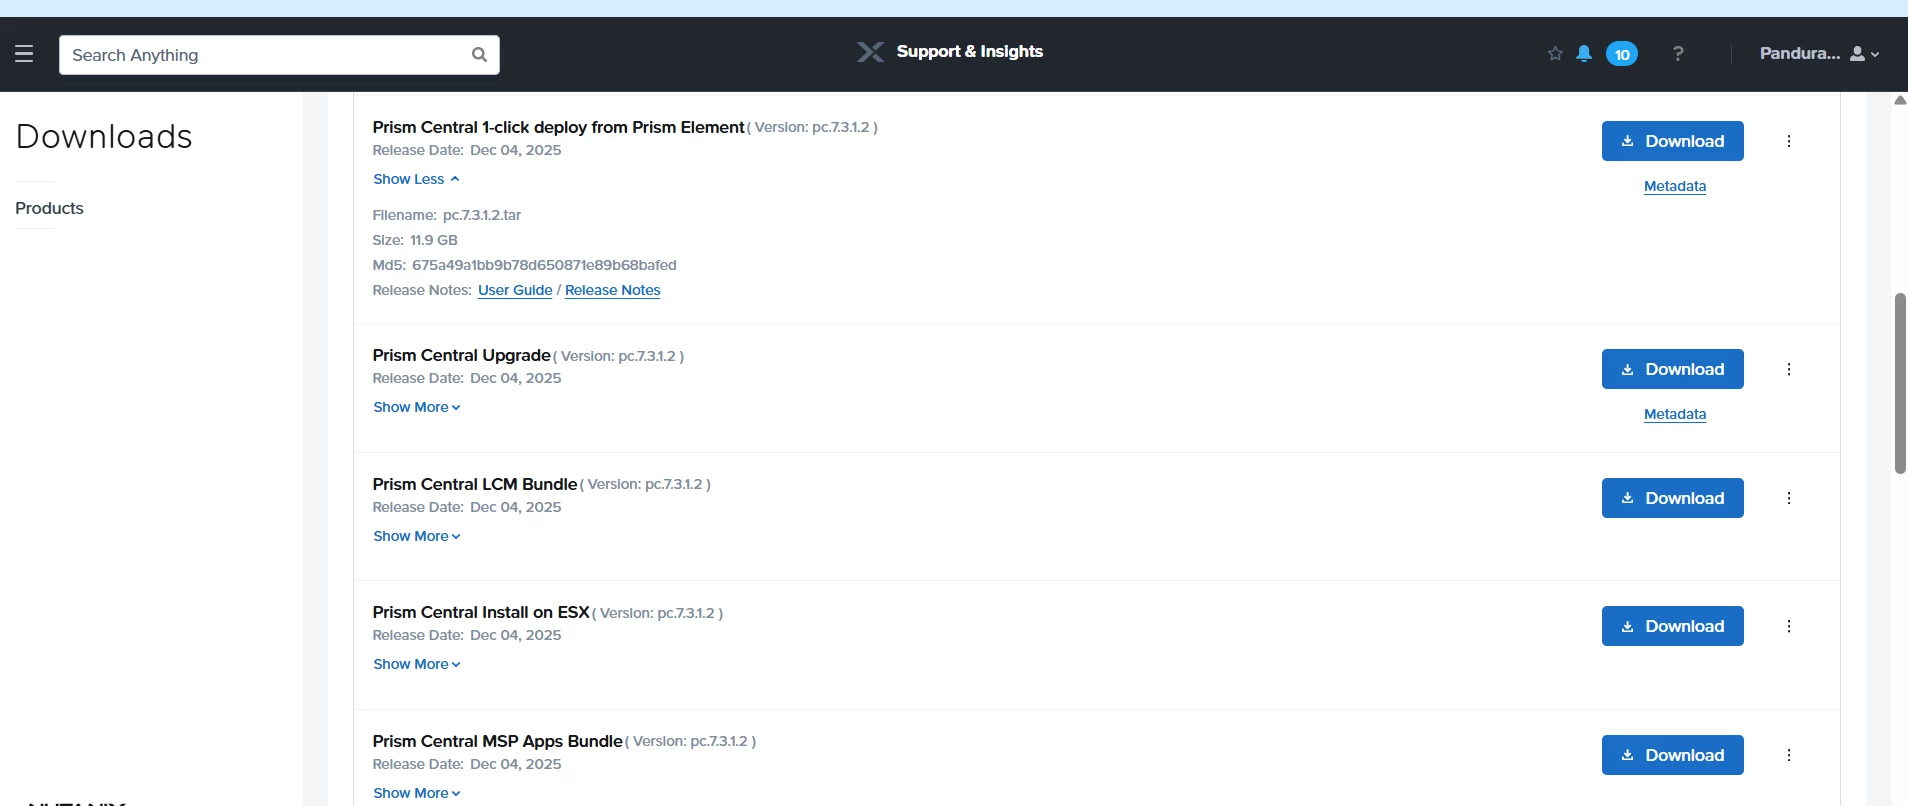Click the scrollbar up arrow

pos(1900,100)
